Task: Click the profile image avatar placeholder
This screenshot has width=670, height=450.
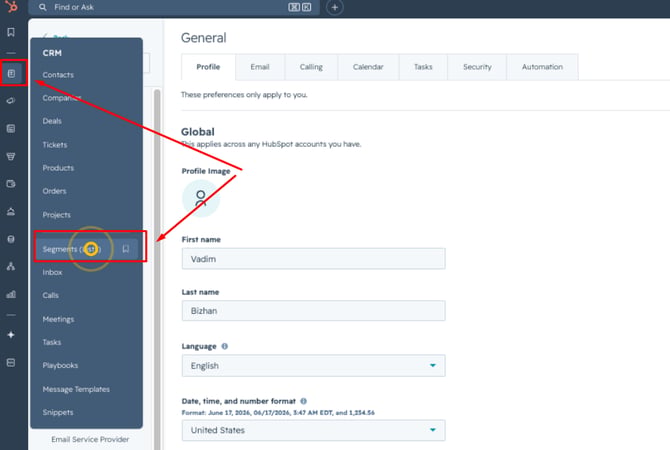Action: point(201,198)
